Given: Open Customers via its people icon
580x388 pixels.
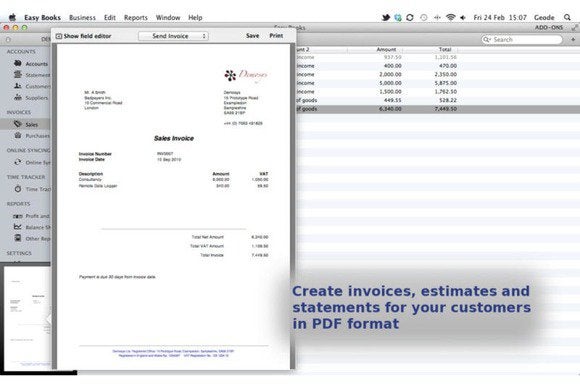Looking at the screenshot, I should click(x=17, y=86).
